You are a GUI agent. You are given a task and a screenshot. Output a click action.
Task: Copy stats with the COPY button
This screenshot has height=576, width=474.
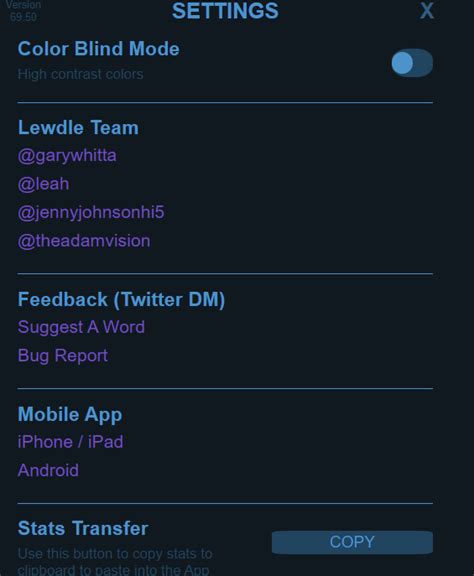[x=352, y=542]
